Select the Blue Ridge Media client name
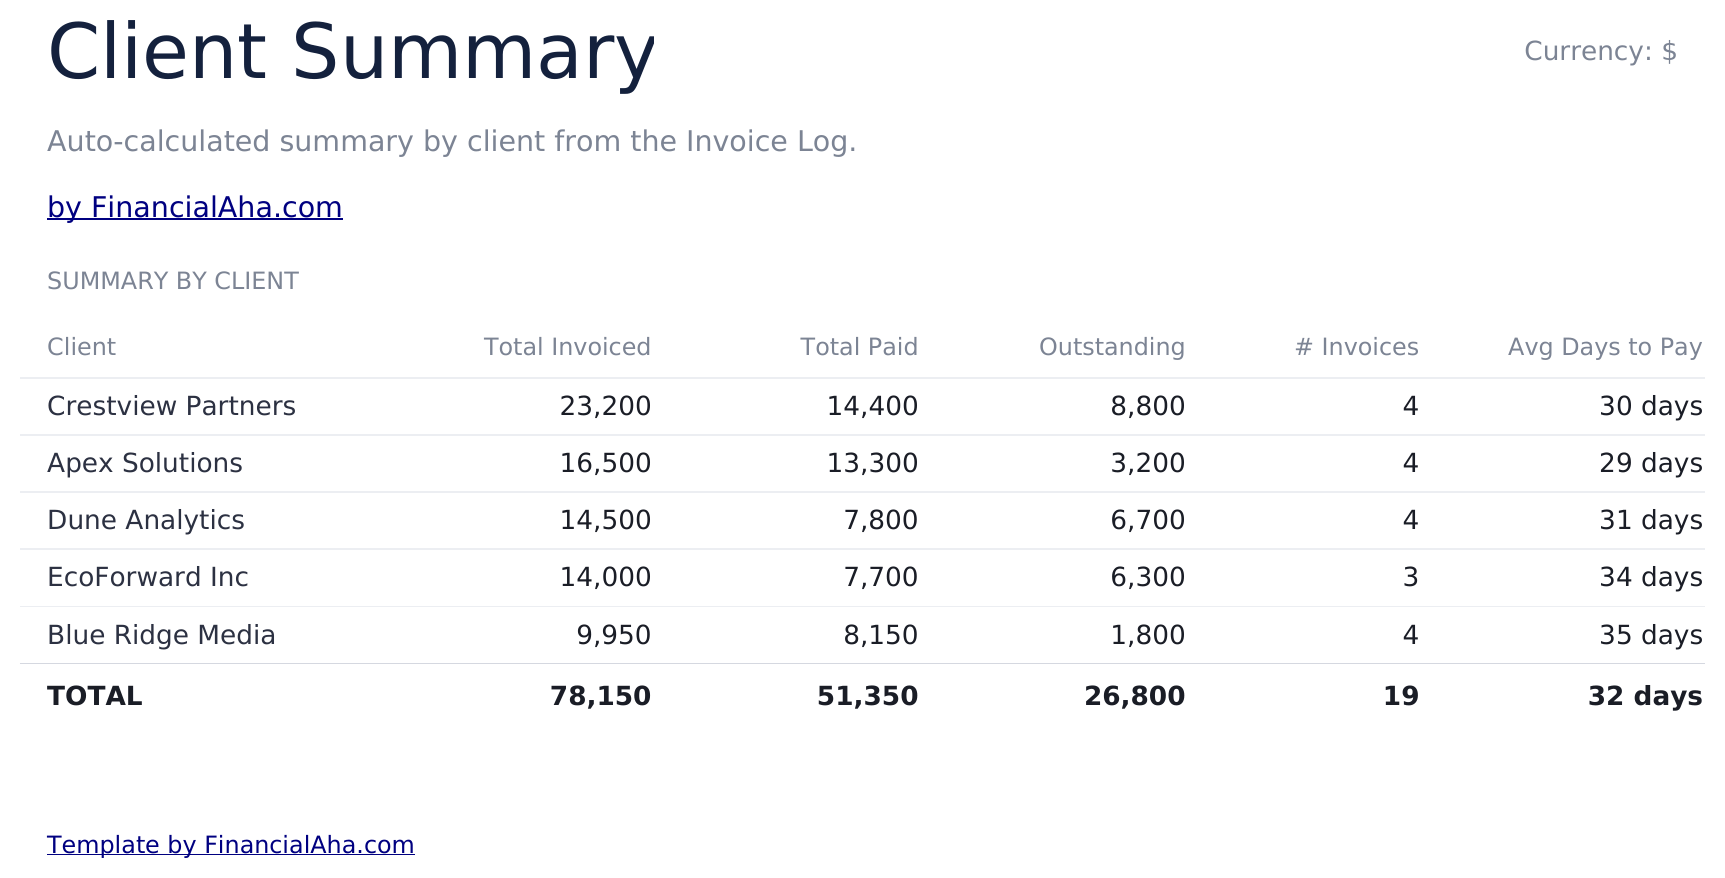Screen dimensions: 1725x878 161,635
